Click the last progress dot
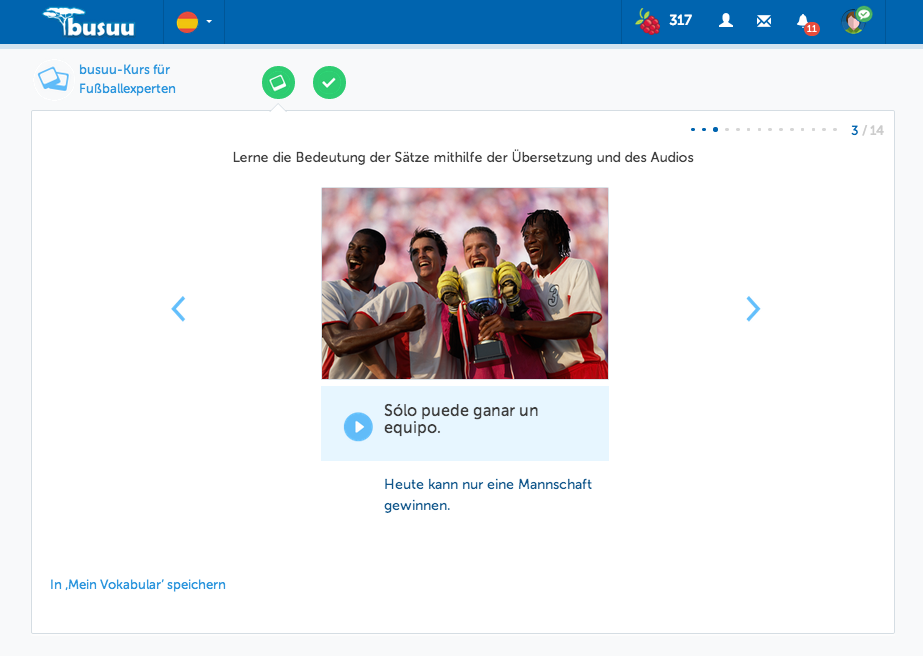This screenshot has height=656, width=923. [x=835, y=130]
